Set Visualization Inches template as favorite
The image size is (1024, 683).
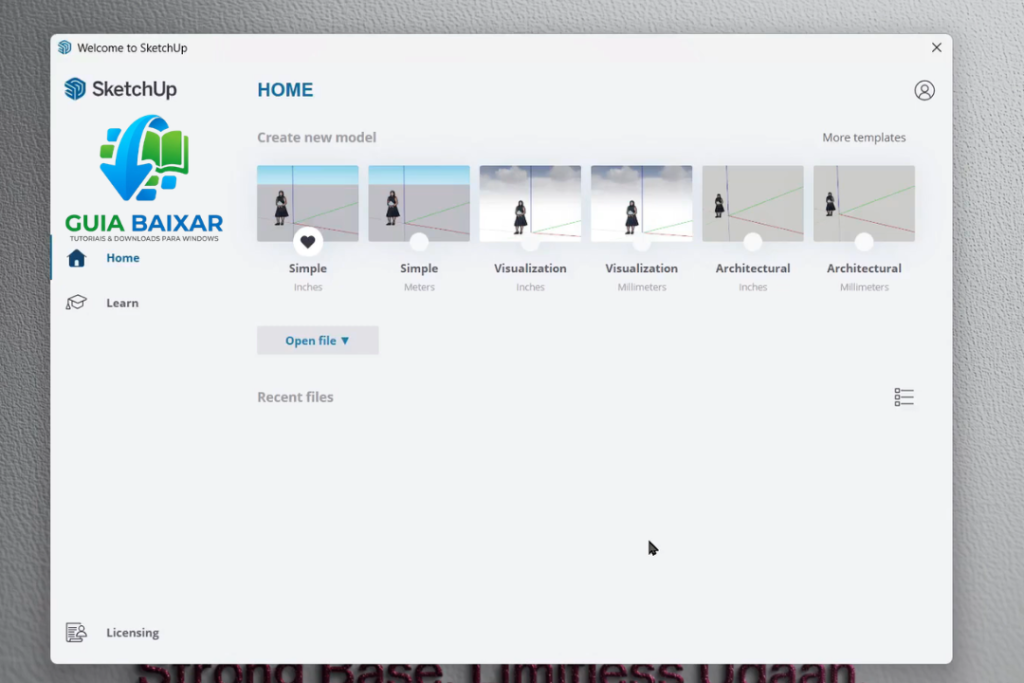click(530, 242)
